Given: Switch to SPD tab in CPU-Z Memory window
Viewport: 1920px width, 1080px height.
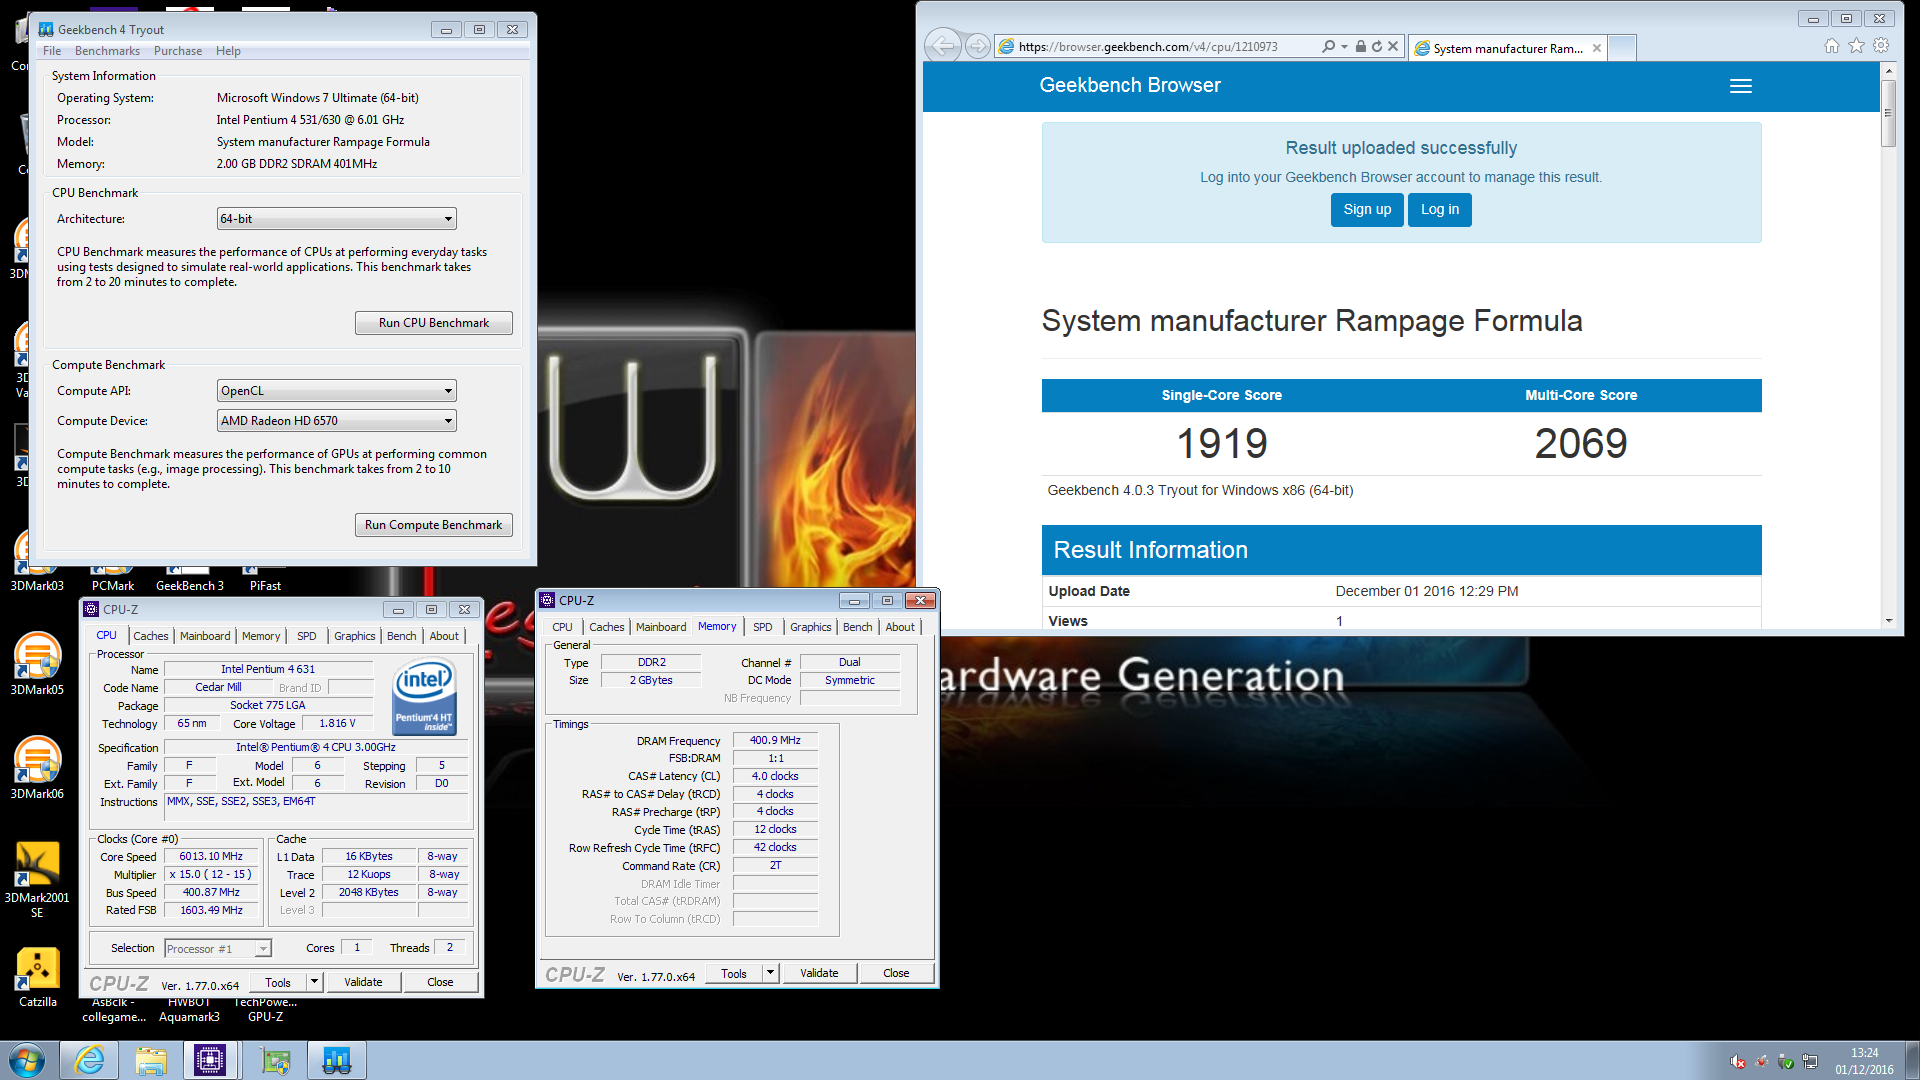Looking at the screenshot, I should tap(763, 627).
